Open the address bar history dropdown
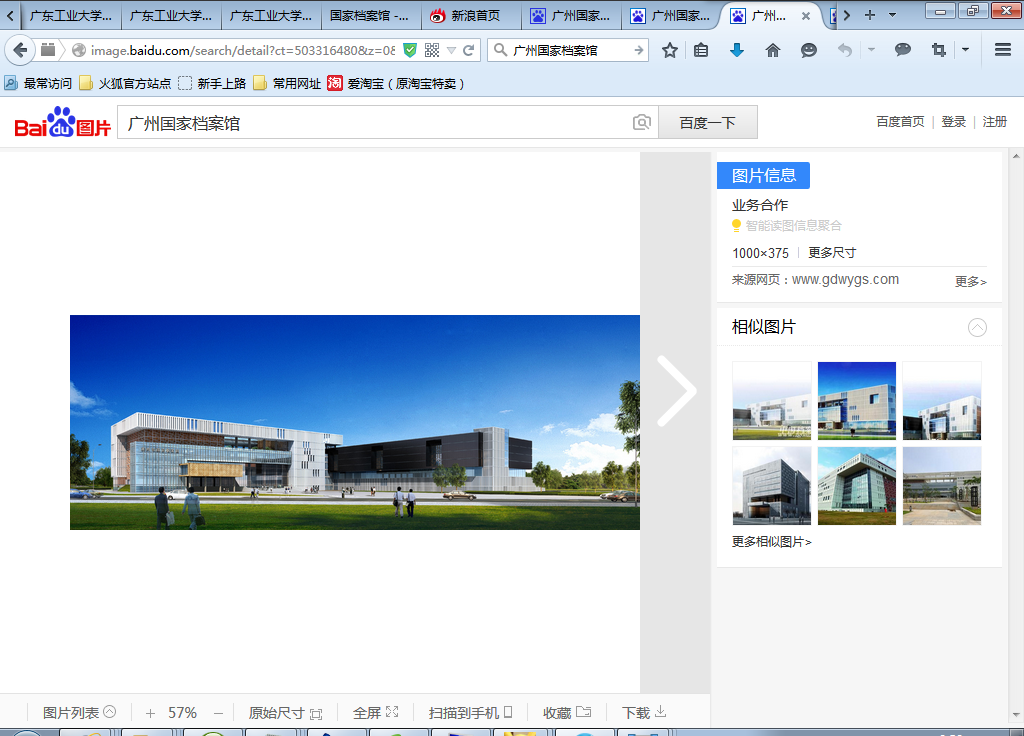The height and width of the screenshot is (736, 1024). [451, 50]
